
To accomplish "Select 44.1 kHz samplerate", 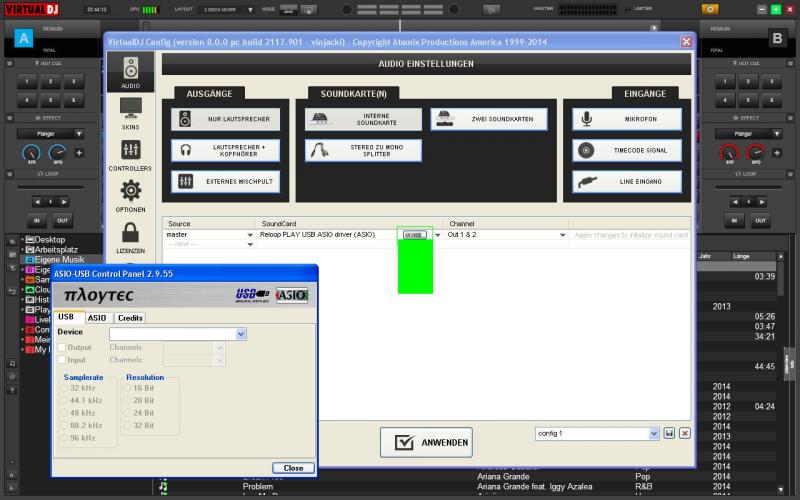I will coord(64,401).
